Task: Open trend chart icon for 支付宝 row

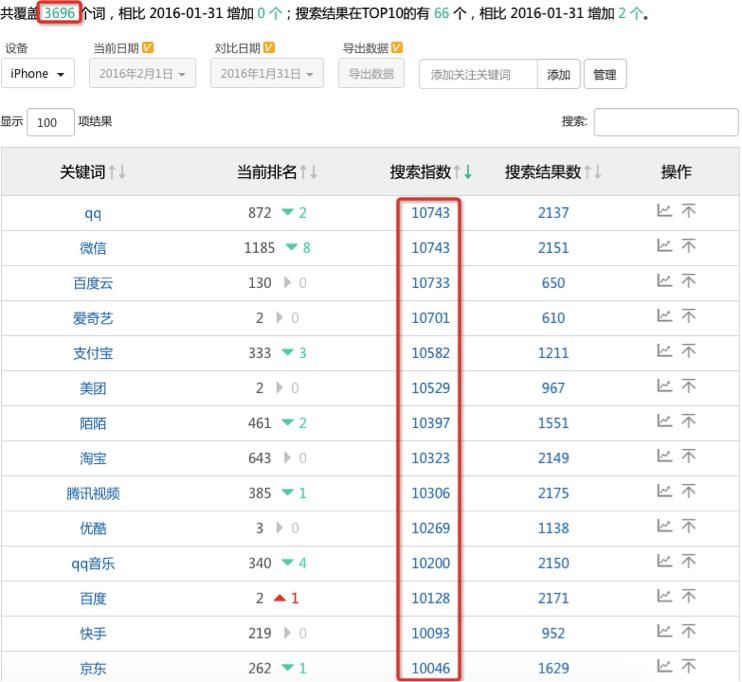Action: coord(664,351)
